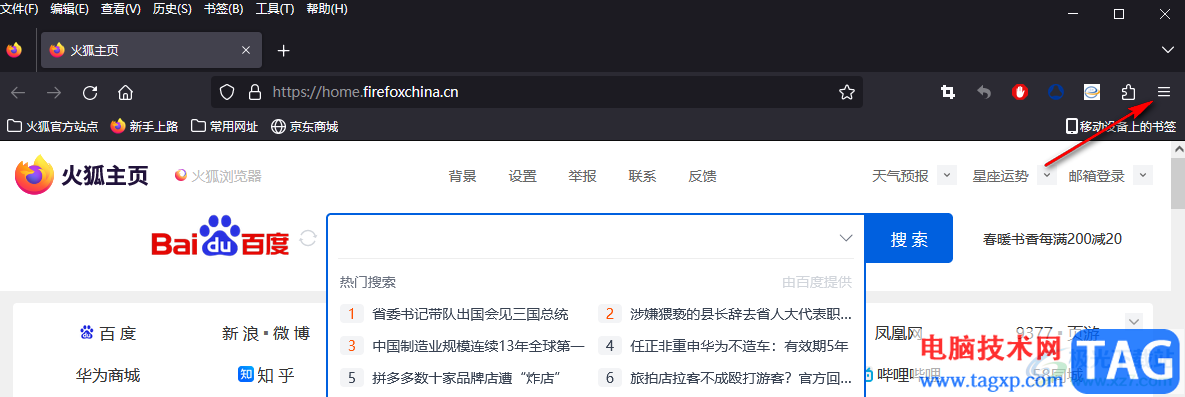This screenshot has width=1185, height=397.
Task: Open 书签(B) menu
Action: (x=224, y=9)
